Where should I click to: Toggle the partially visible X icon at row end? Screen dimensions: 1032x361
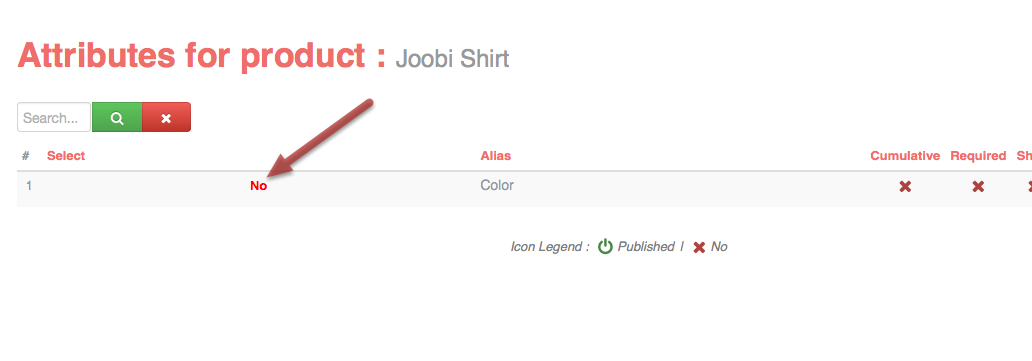(1029, 186)
